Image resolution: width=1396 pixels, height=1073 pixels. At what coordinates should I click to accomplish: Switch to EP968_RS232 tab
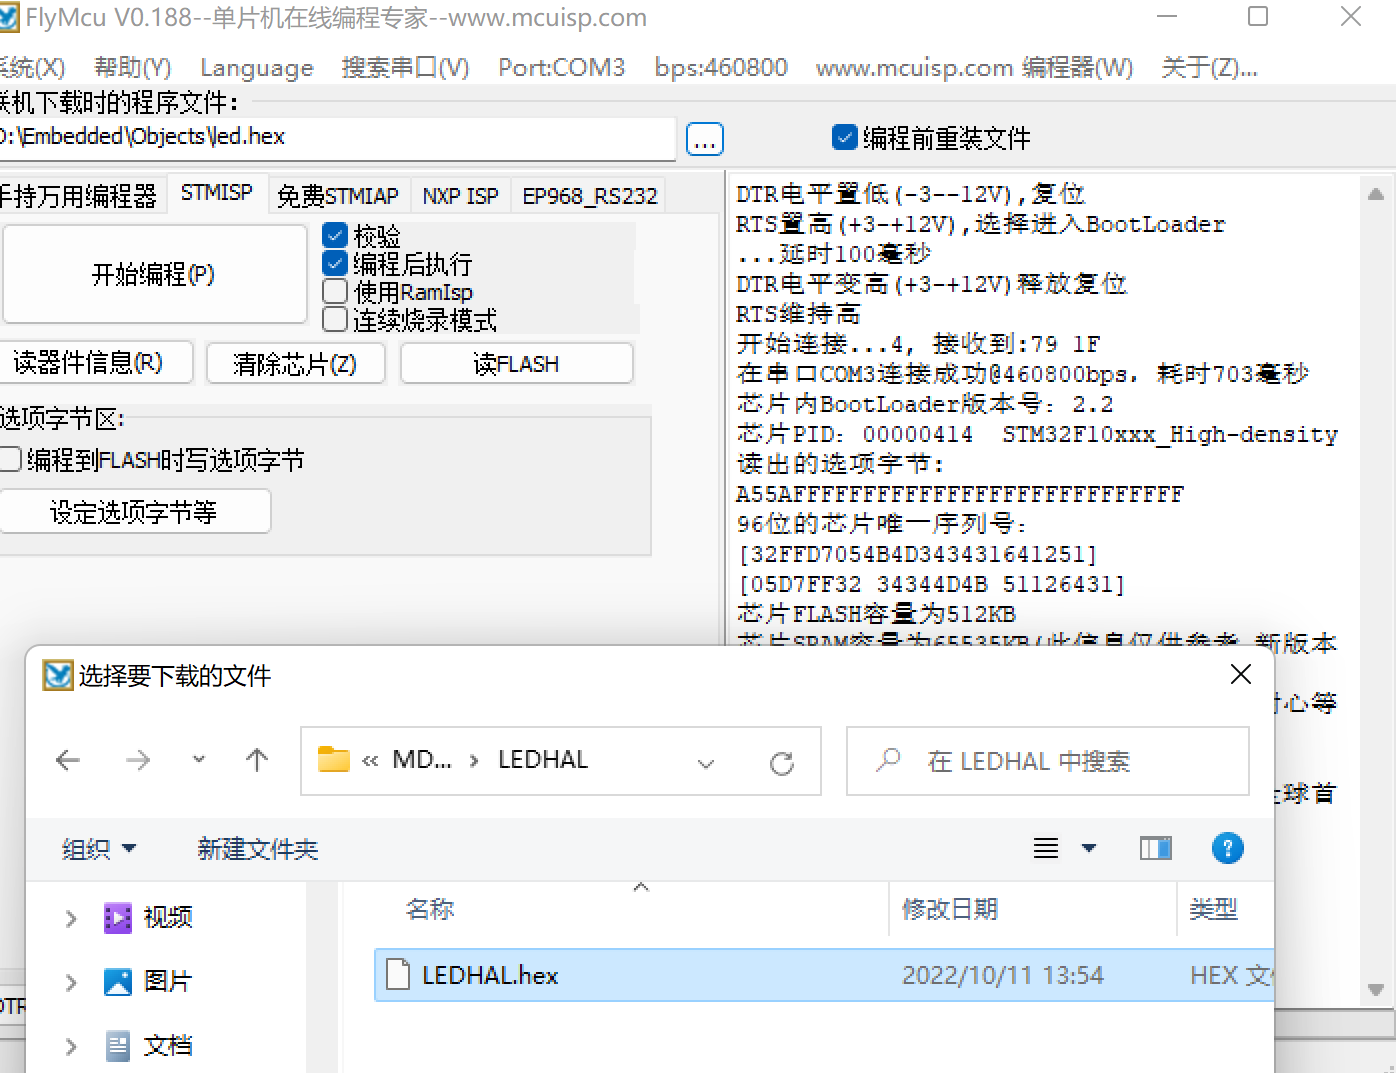click(590, 196)
